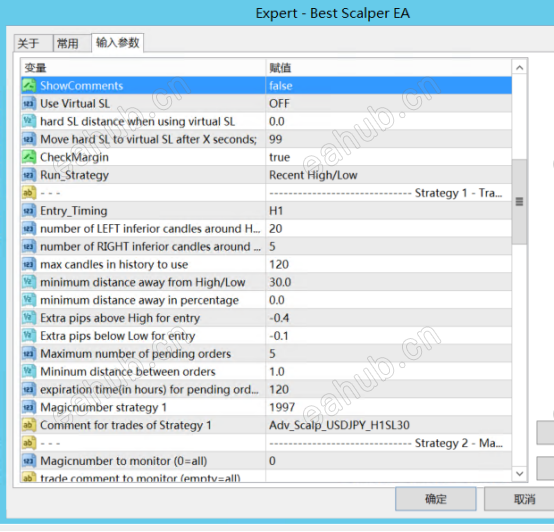Click the Strategy 2 separator value text
The image size is (554, 532).
pos(385,443)
